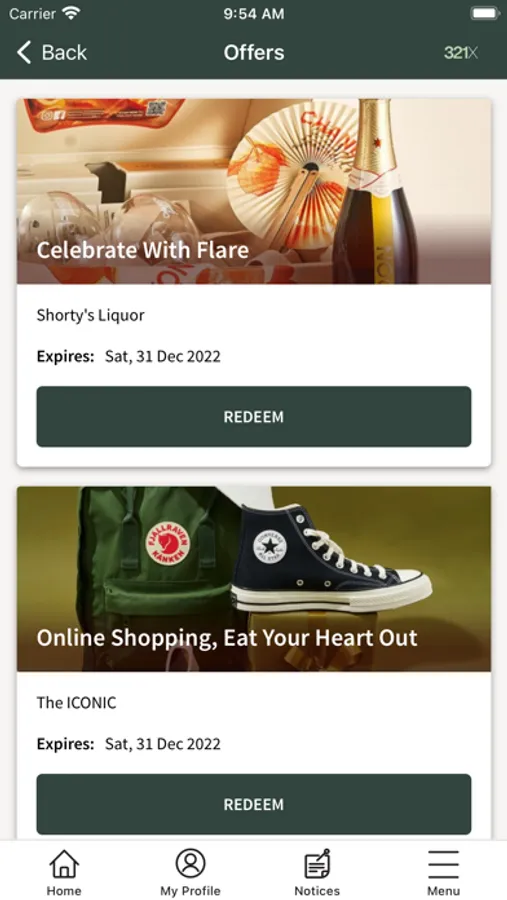
Task: Redeem the Shorty's Liquor offer
Action: 254,417
